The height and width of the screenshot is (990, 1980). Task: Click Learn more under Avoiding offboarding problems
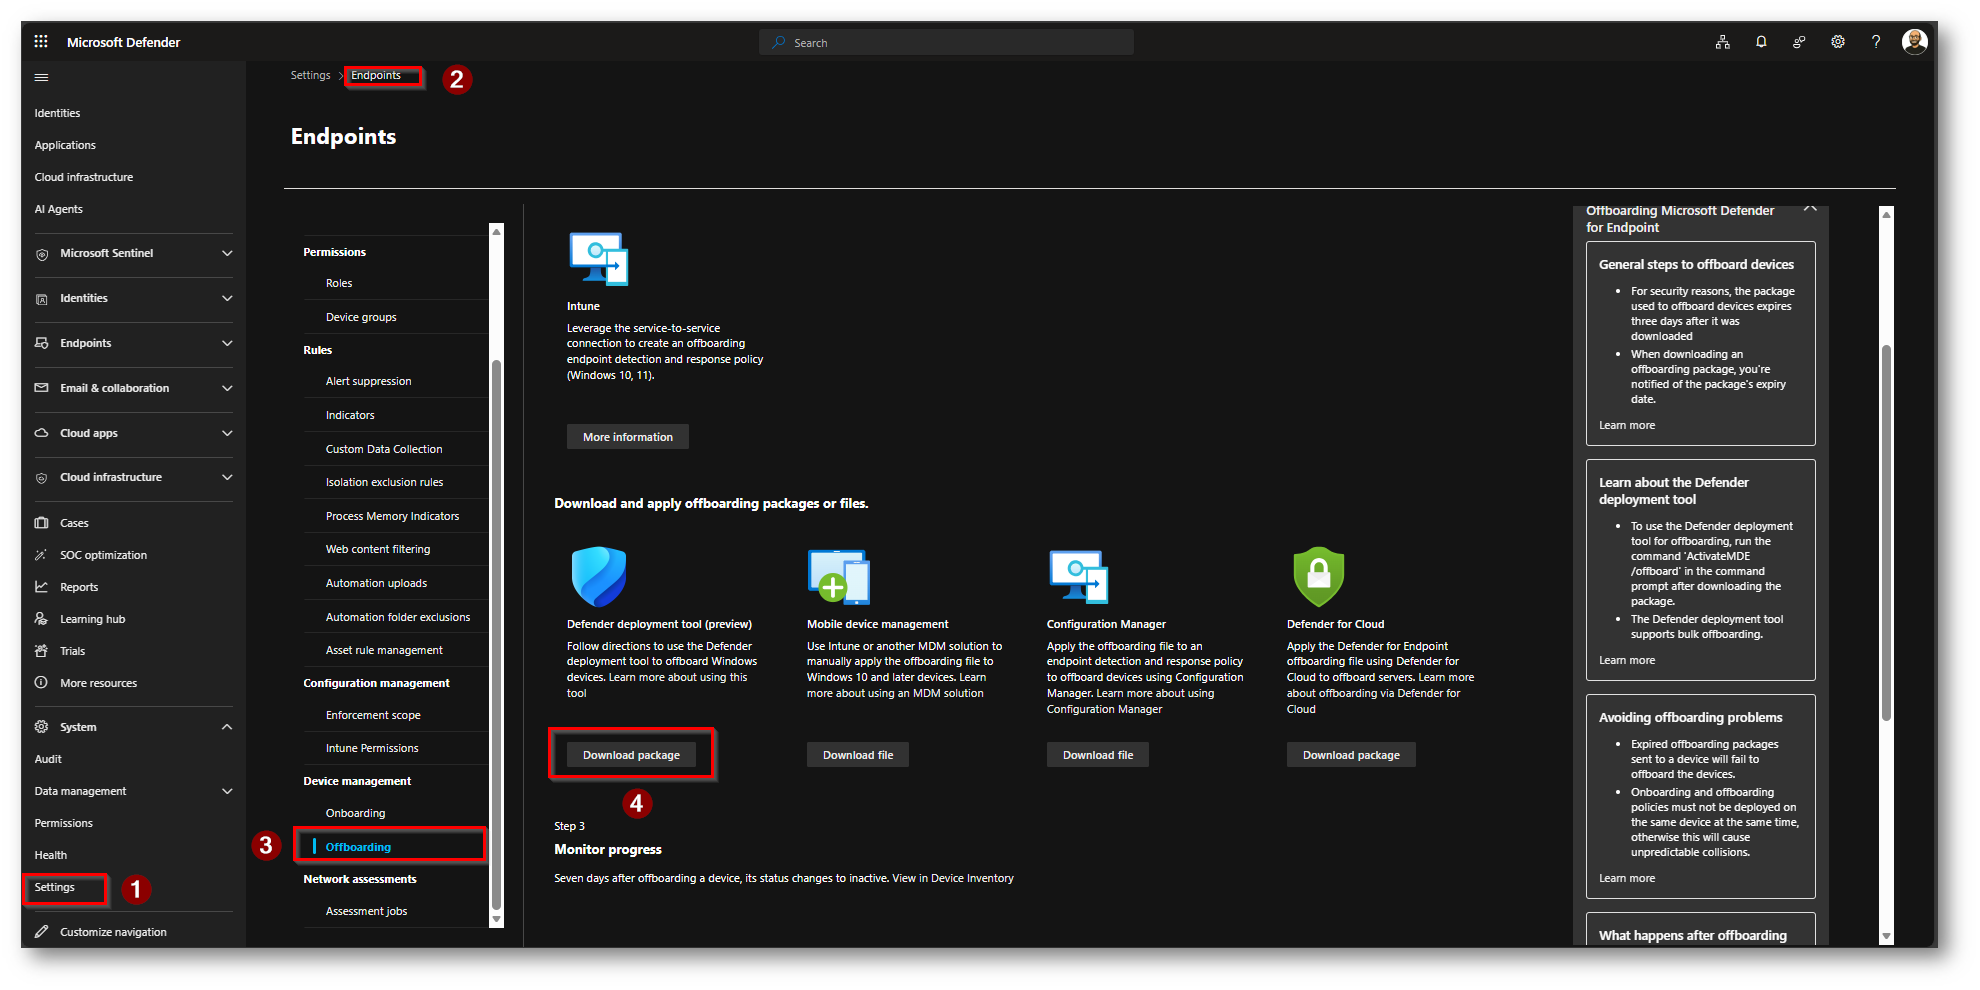pos(1627,878)
